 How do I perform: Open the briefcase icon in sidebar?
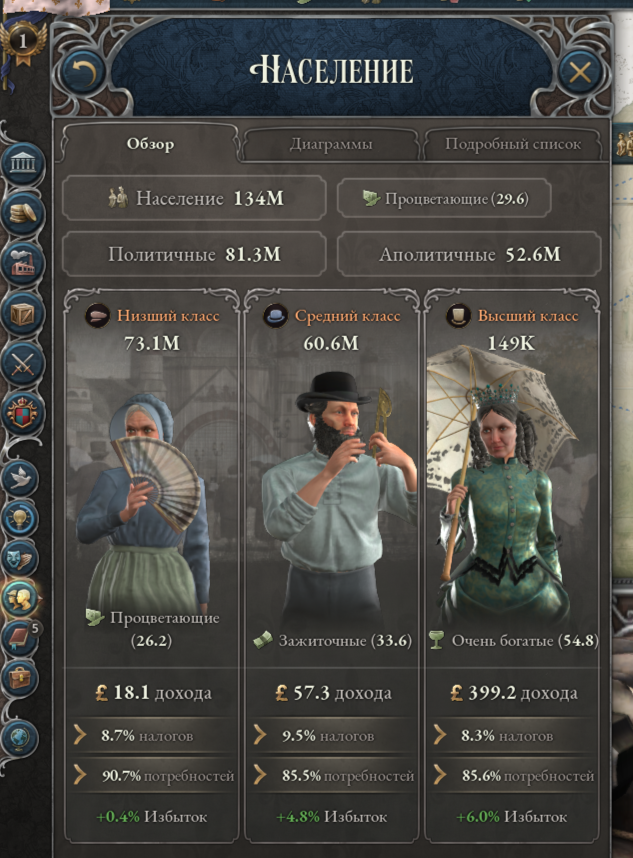coord(21,679)
